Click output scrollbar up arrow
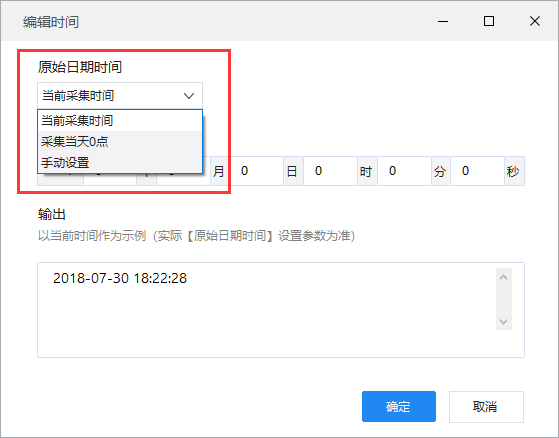 503,277
